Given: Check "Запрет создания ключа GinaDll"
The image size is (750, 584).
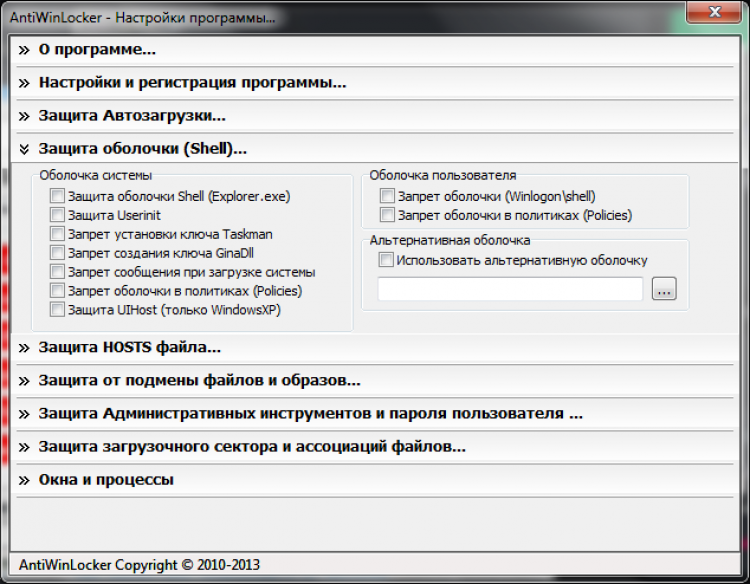Looking at the screenshot, I should pos(57,253).
